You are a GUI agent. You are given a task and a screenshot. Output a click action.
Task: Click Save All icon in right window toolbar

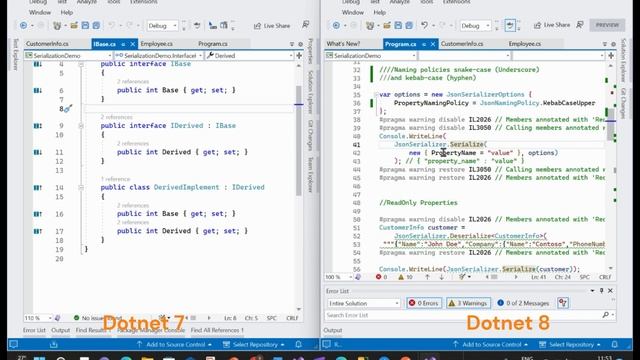[x=409, y=25]
